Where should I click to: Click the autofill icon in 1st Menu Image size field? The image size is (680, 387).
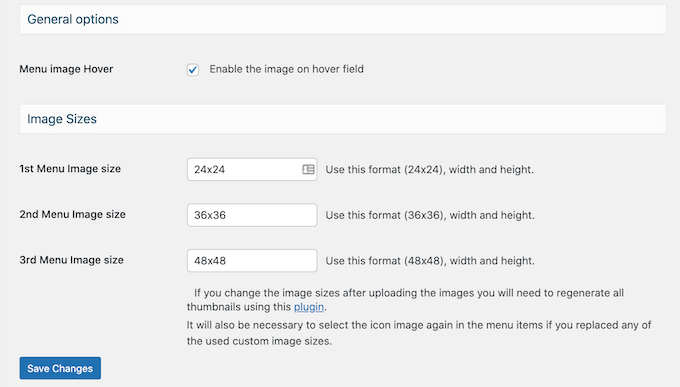(308, 169)
